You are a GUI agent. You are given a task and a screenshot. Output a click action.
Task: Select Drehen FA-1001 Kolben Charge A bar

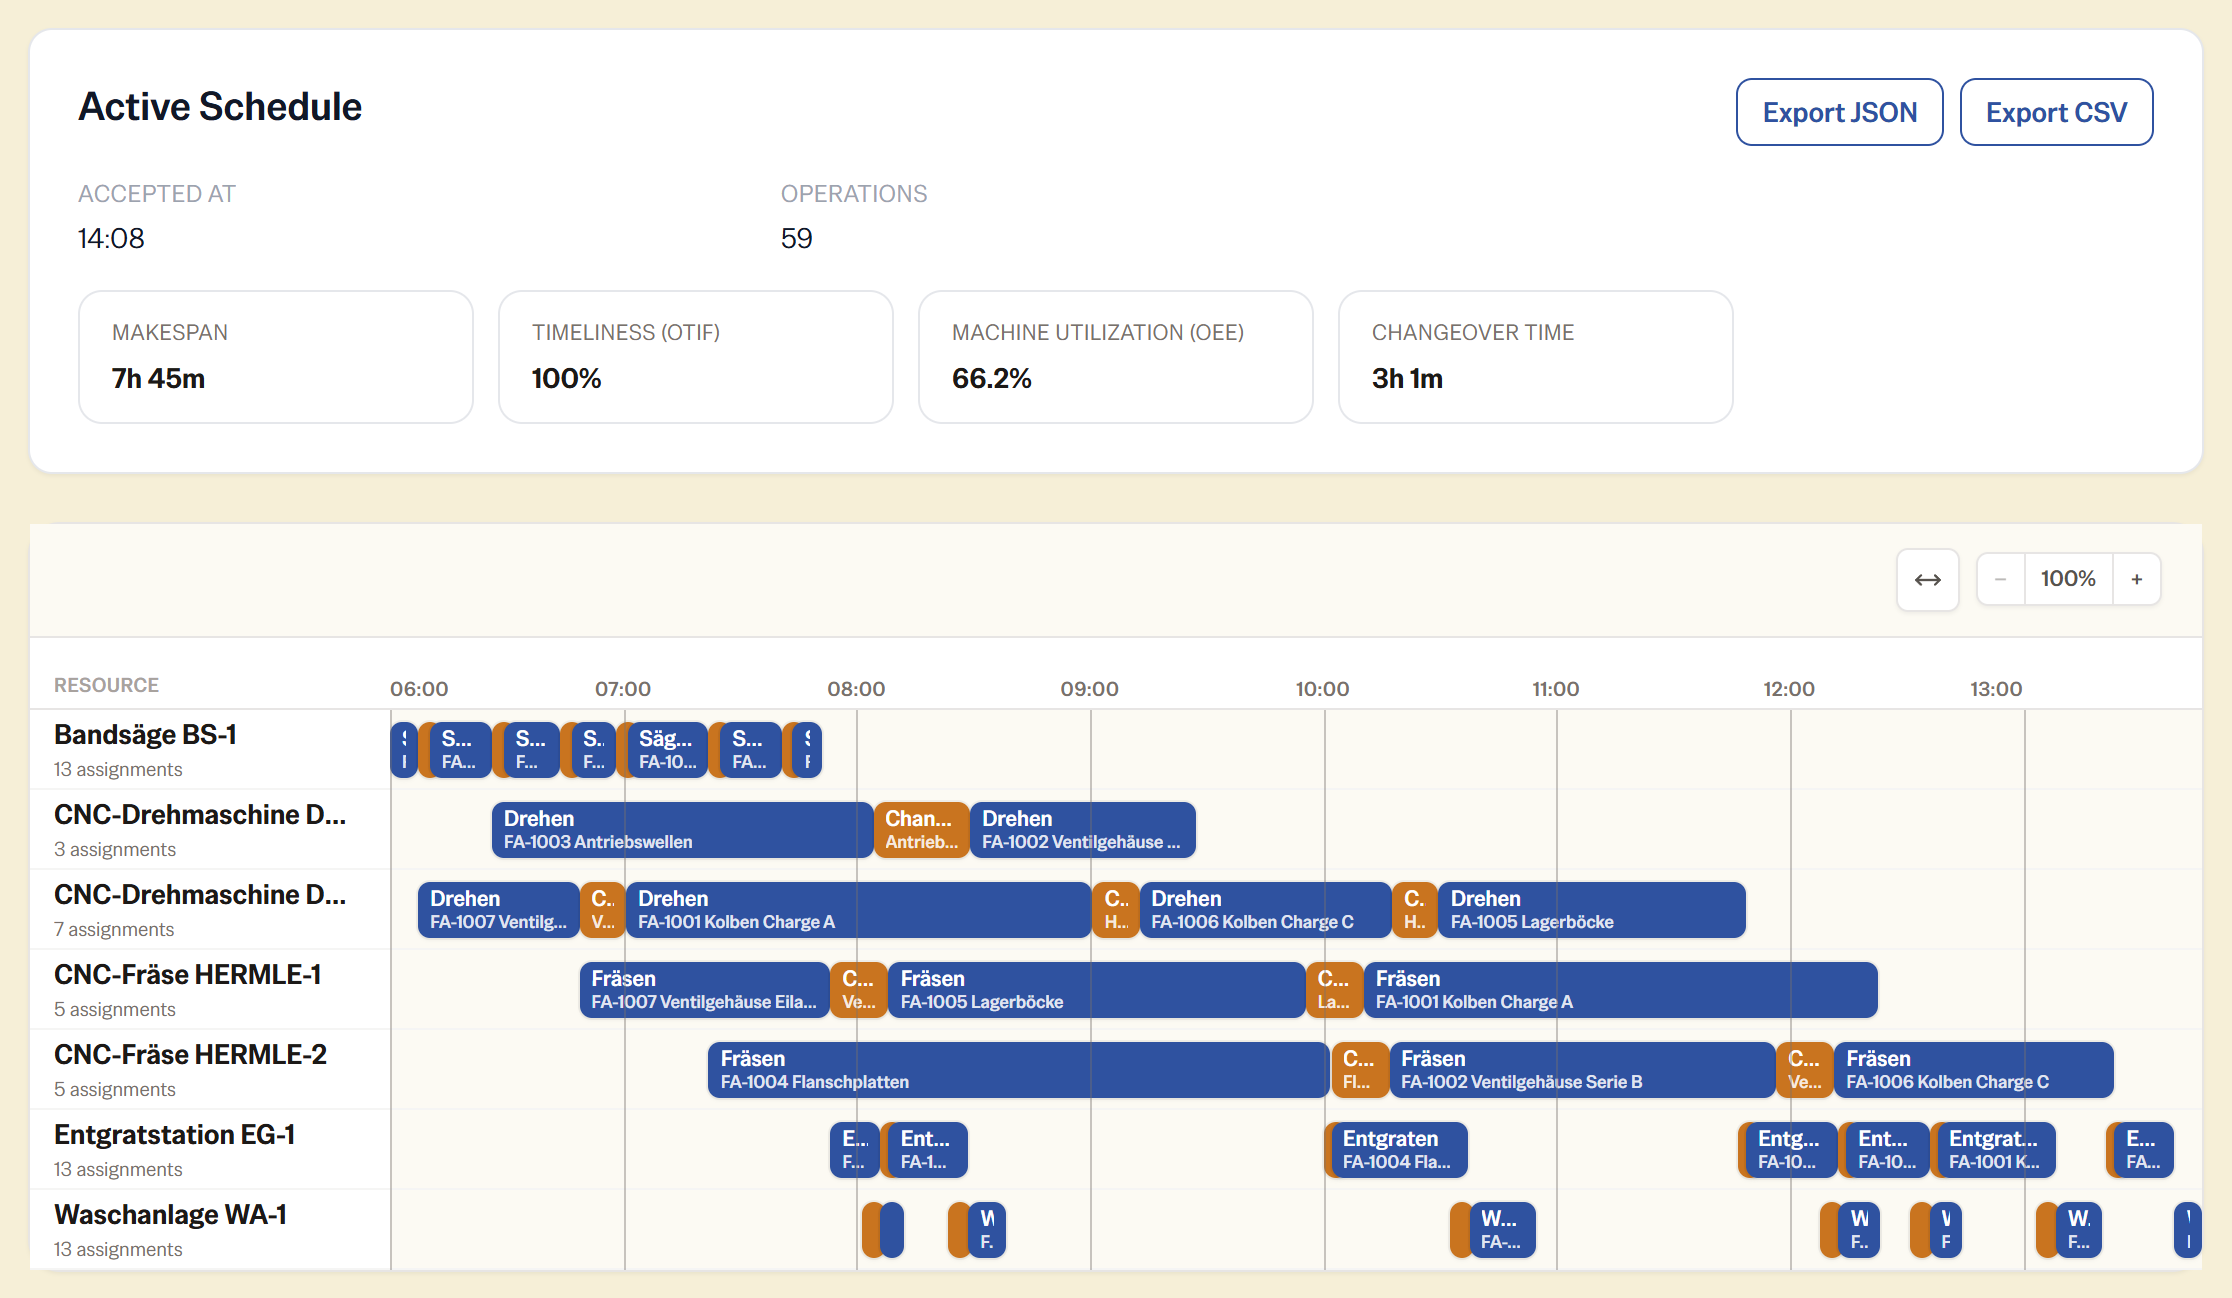click(x=858, y=910)
